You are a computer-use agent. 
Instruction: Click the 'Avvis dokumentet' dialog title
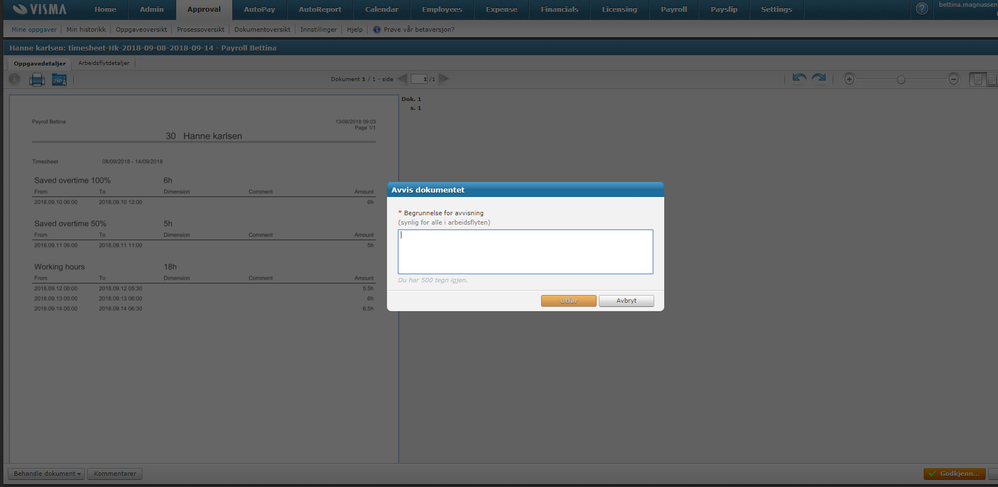pos(428,190)
